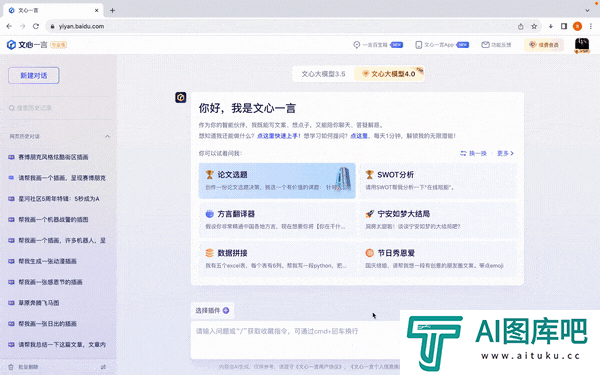600x375 pixels.
Task: Click the 搜索历史记录 search field
Action: pos(59,108)
